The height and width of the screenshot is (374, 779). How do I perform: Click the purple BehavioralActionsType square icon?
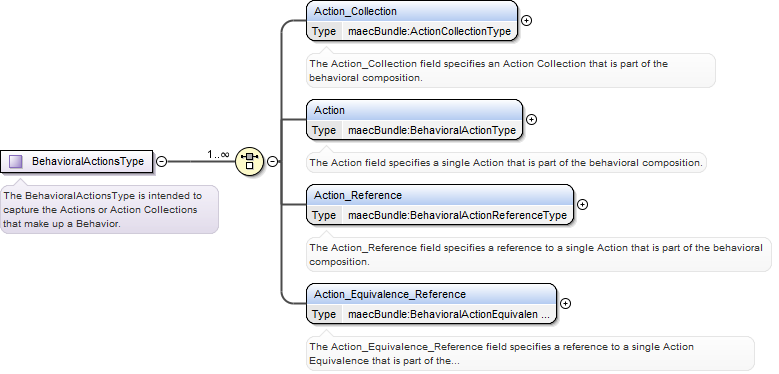click(x=16, y=161)
